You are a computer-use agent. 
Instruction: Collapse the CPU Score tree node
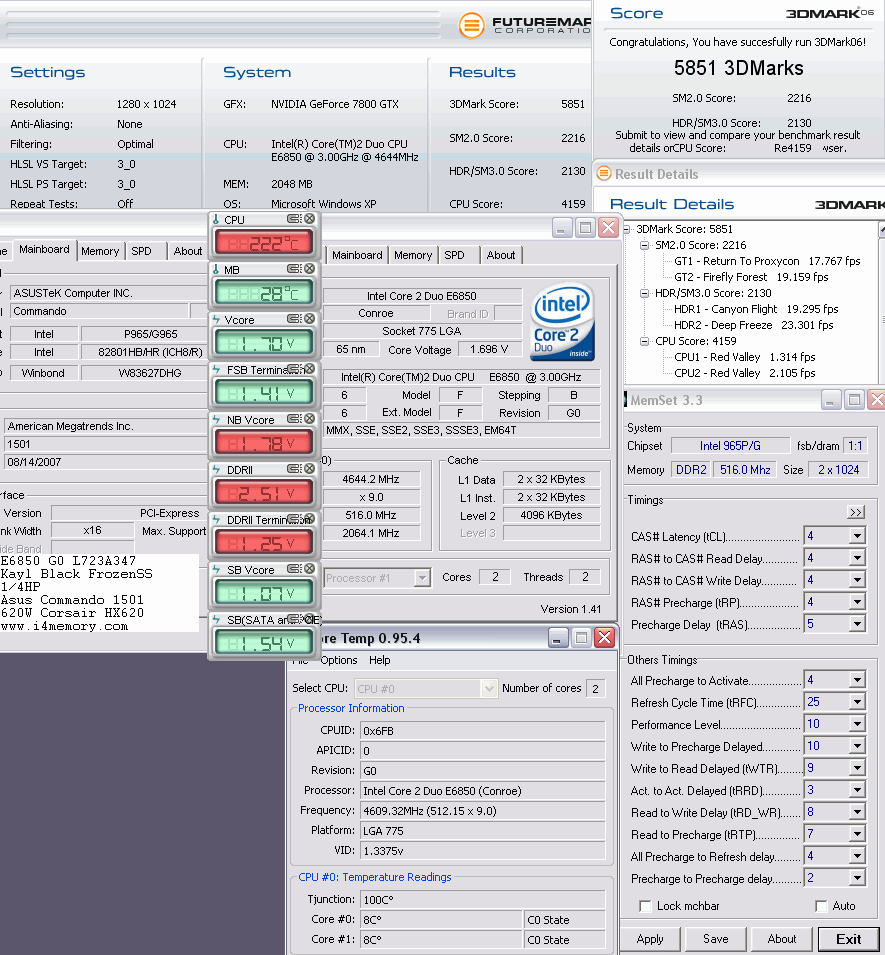pyautogui.click(x=644, y=342)
